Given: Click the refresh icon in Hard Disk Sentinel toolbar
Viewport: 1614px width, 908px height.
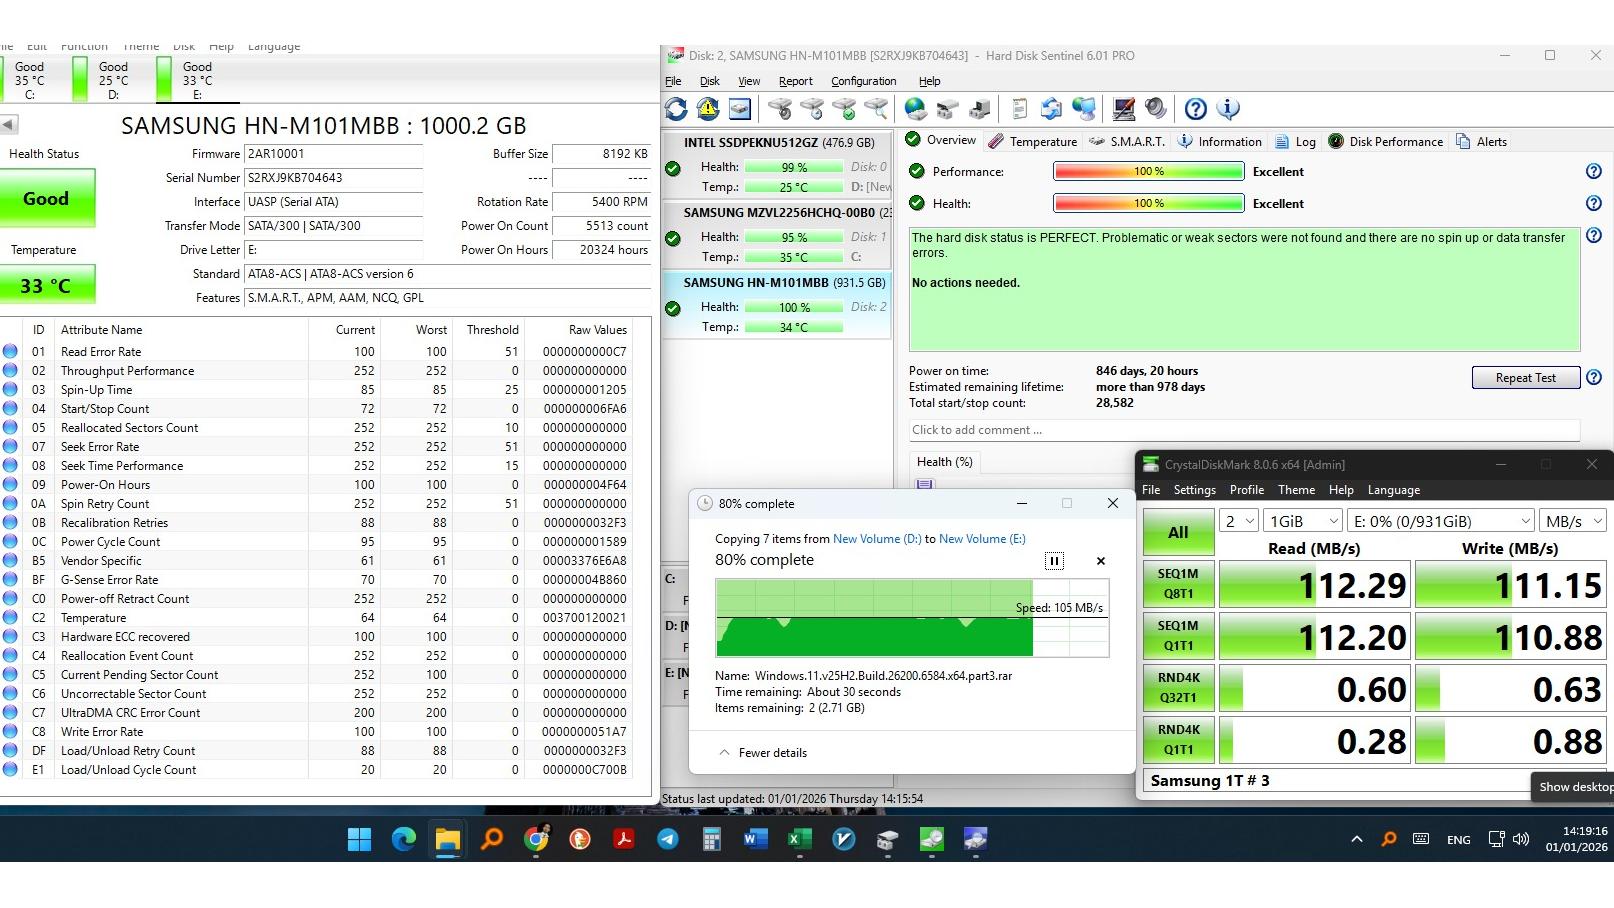Looking at the screenshot, I should point(676,109).
